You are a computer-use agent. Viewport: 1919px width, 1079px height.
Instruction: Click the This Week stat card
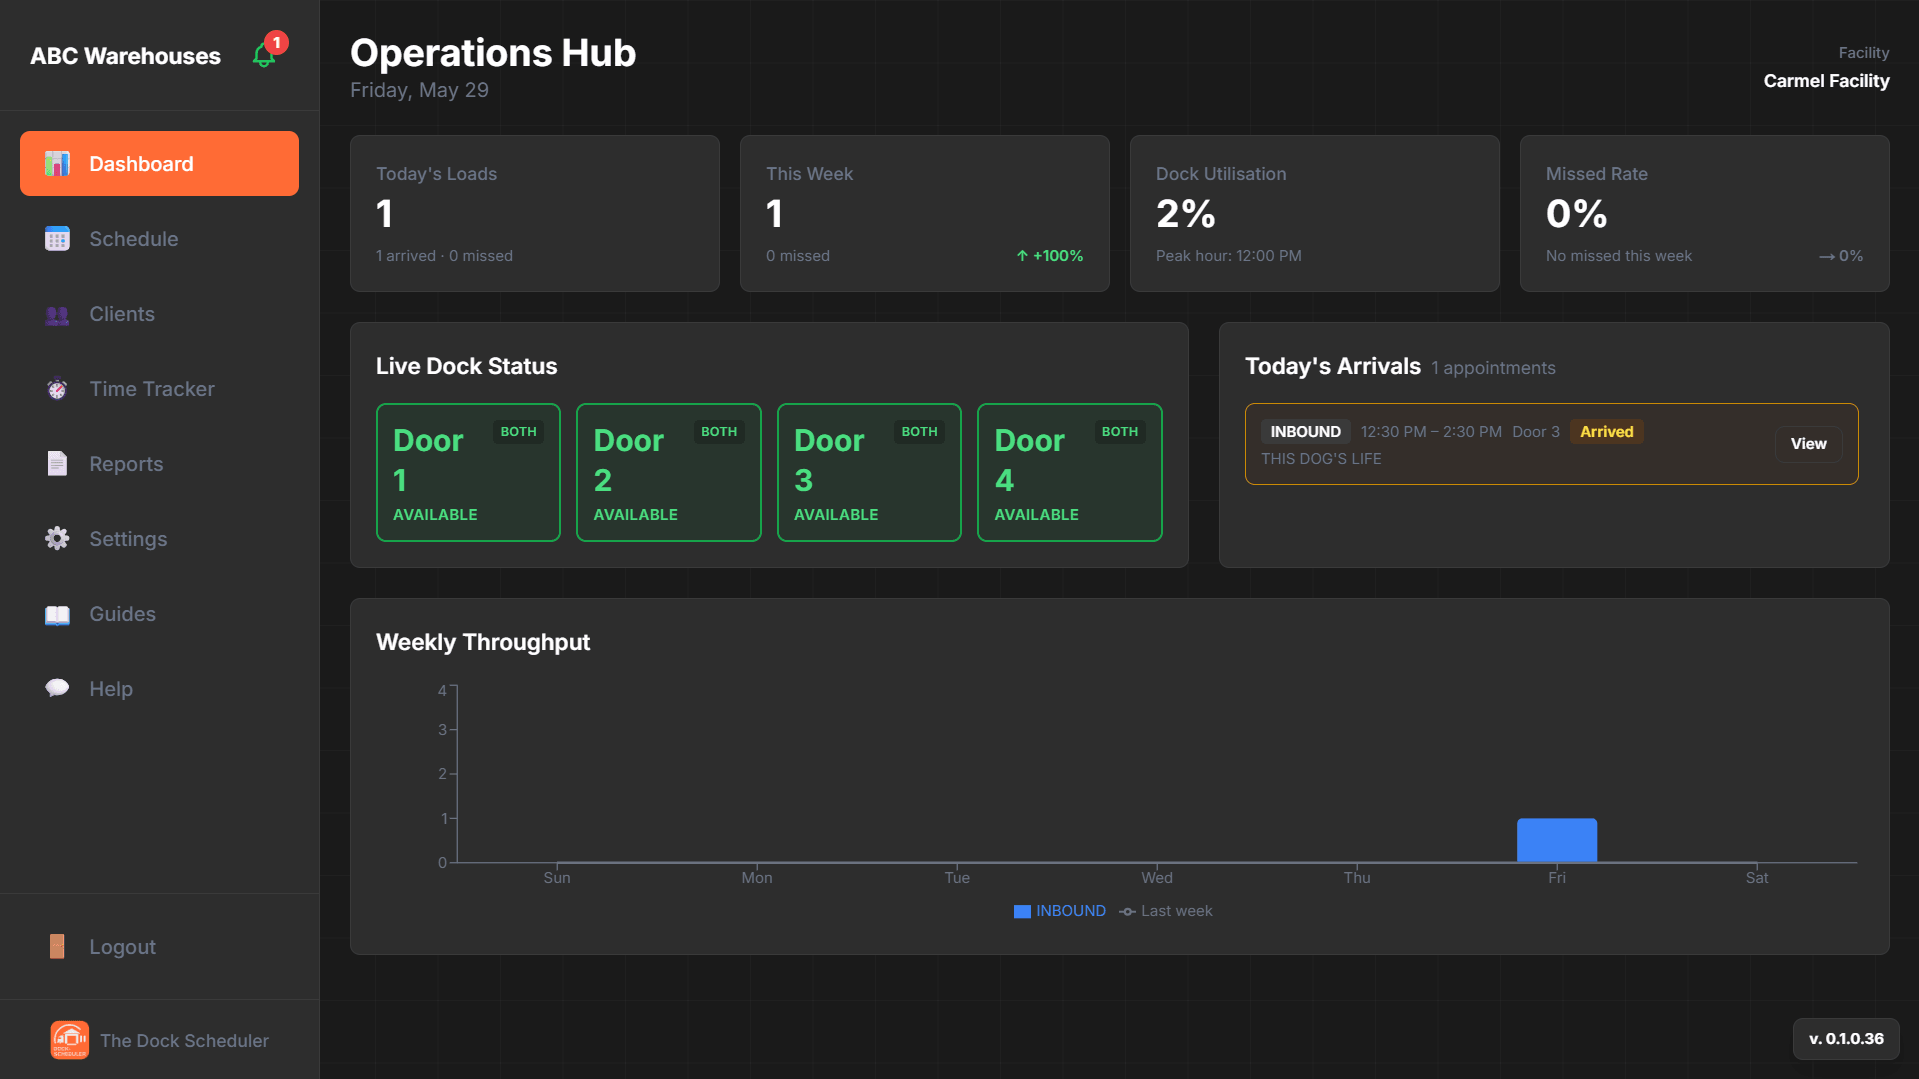pyautogui.click(x=925, y=213)
